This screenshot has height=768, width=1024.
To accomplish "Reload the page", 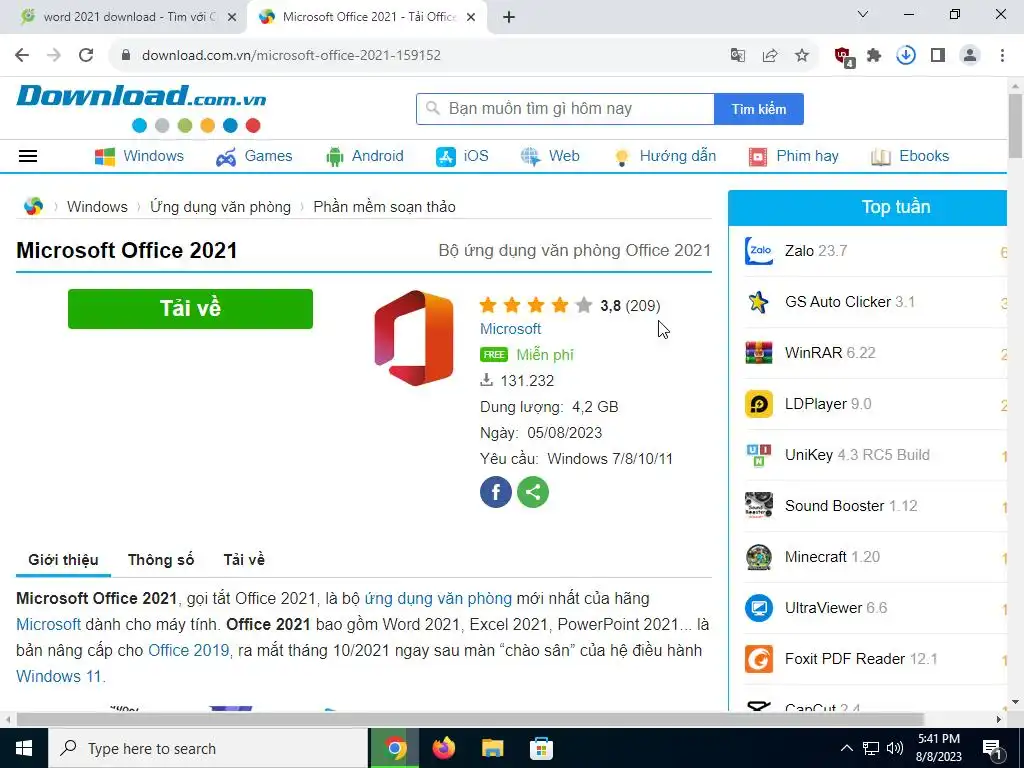I will click(86, 55).
